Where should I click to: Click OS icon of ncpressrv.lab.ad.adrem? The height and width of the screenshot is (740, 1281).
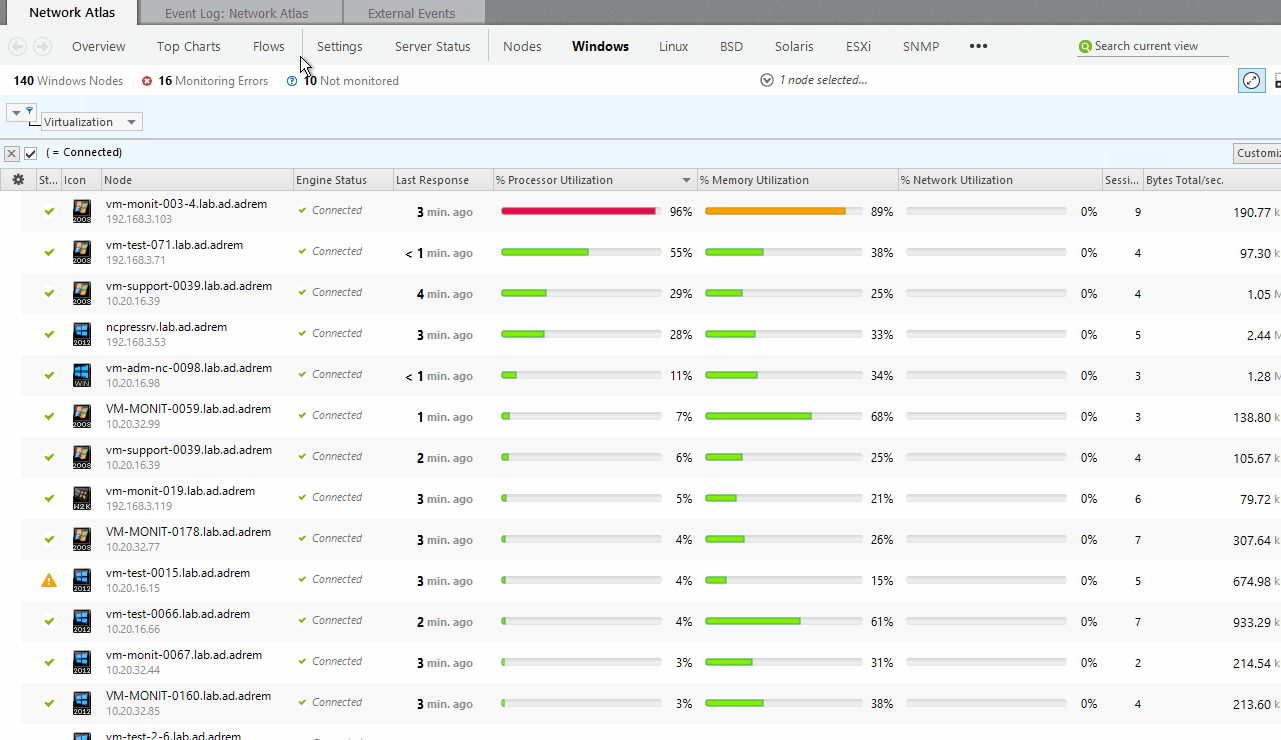point(82,334)
